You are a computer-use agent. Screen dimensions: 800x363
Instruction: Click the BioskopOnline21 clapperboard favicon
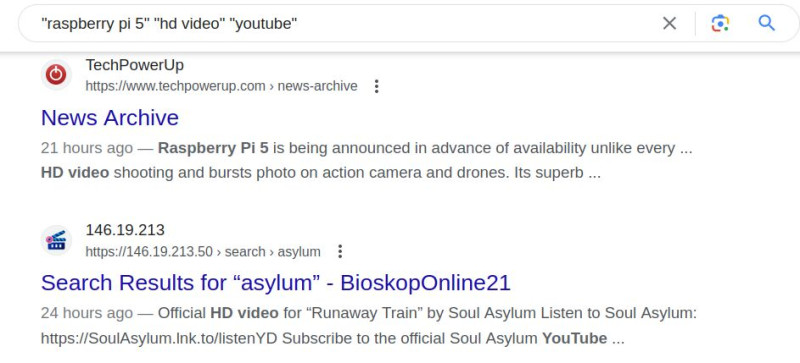(x=56, y=240)
